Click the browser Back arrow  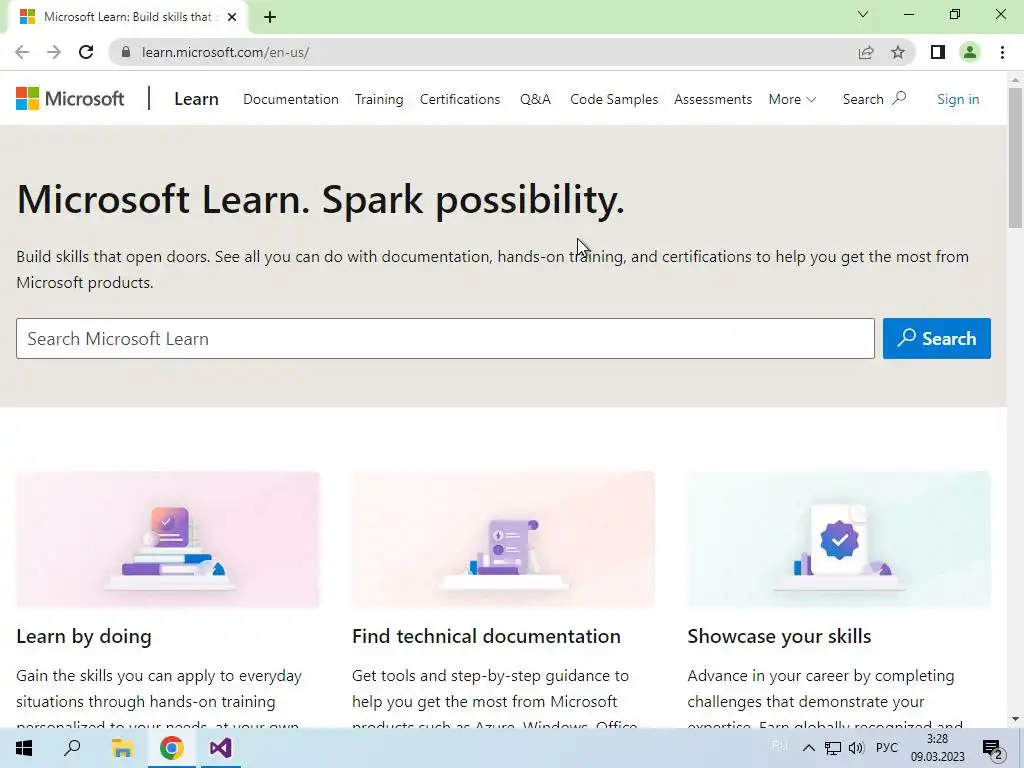pyautogui.click(x=22, y=52)
